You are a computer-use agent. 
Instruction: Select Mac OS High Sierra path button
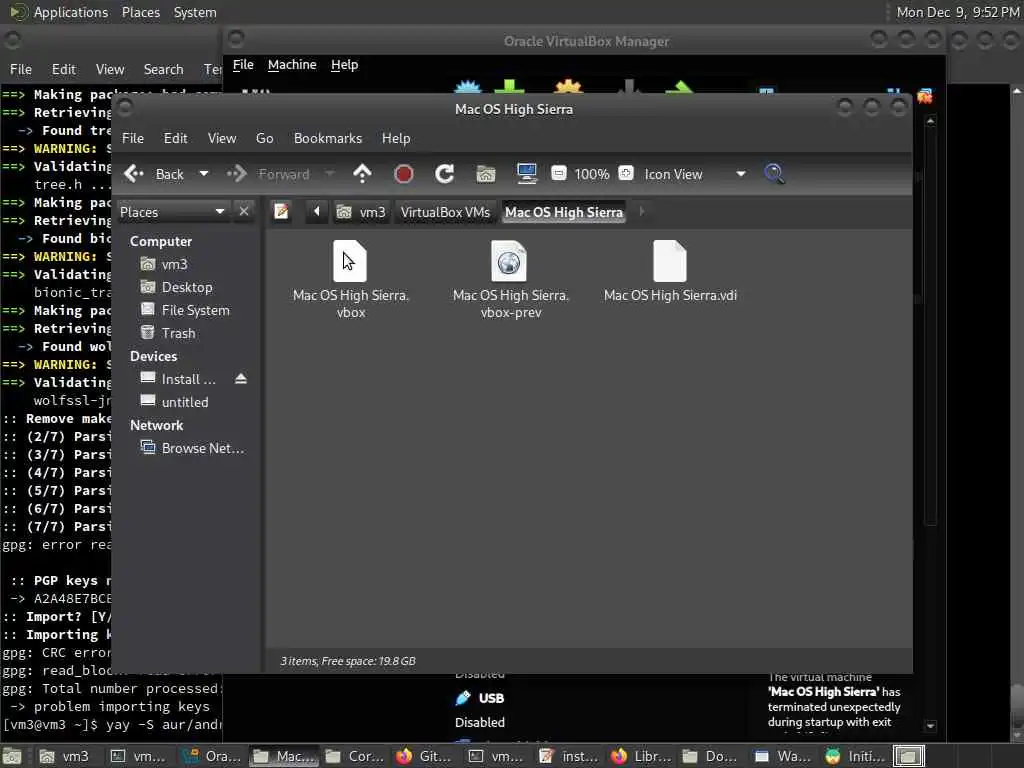564,212
